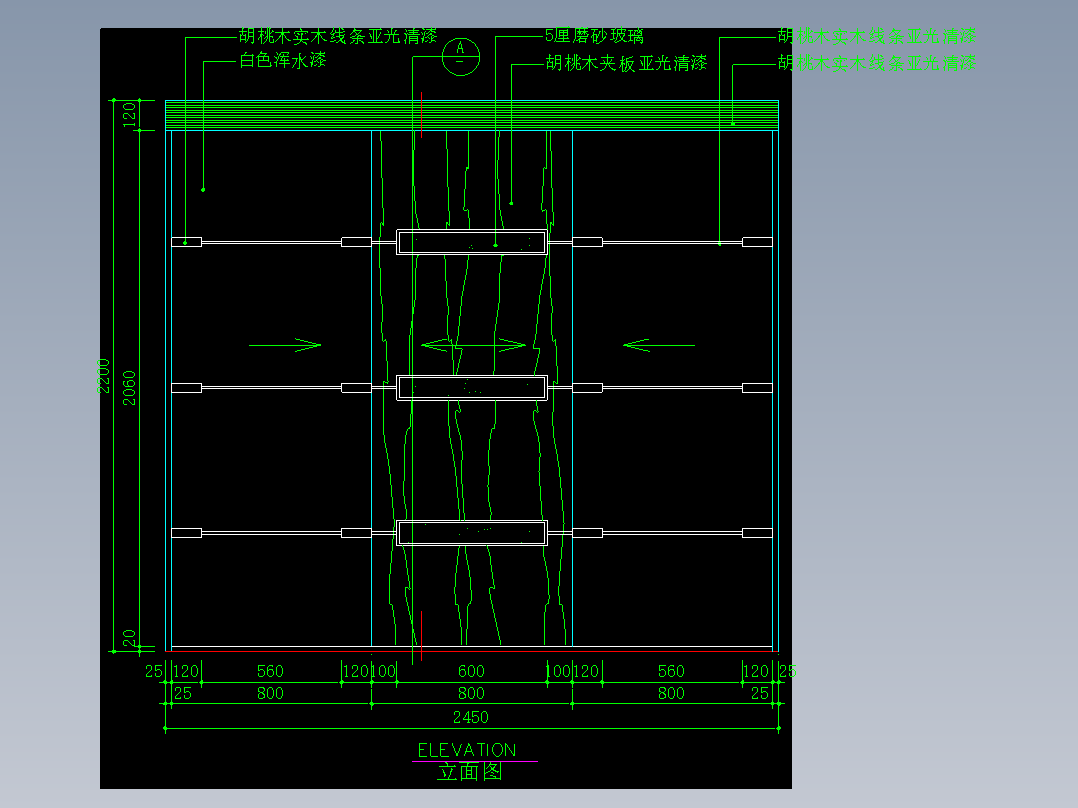
Task: Click the middle frosted glass panel rectangle
Action: coord(472,388)
